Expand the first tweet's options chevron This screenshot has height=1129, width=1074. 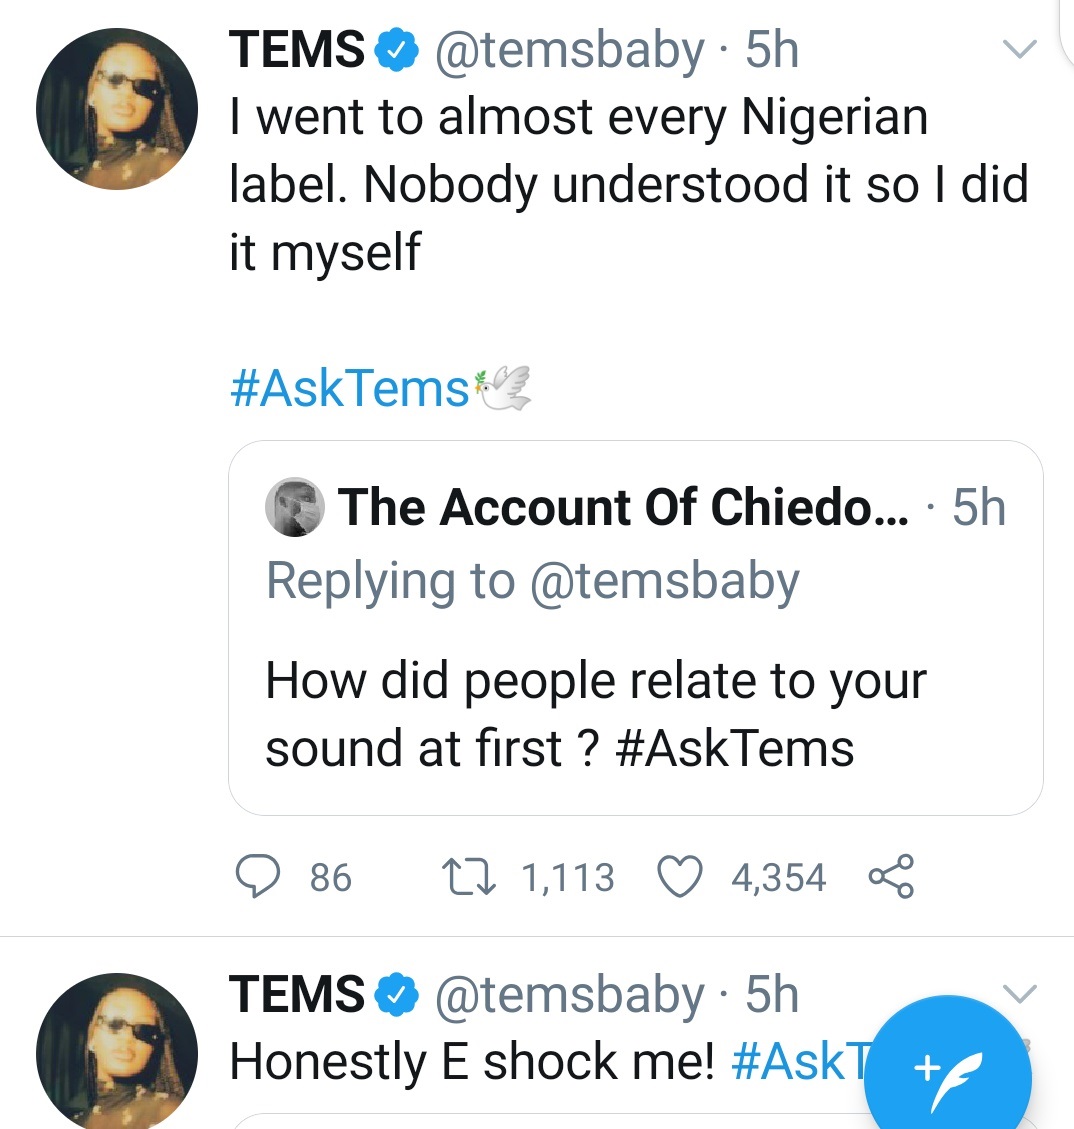tap(1019, 50)
